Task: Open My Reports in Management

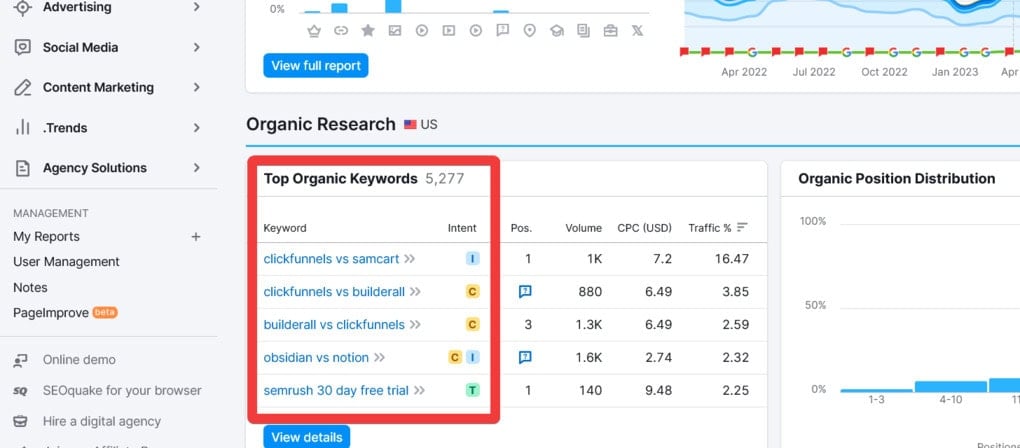Action: (46, 237)
